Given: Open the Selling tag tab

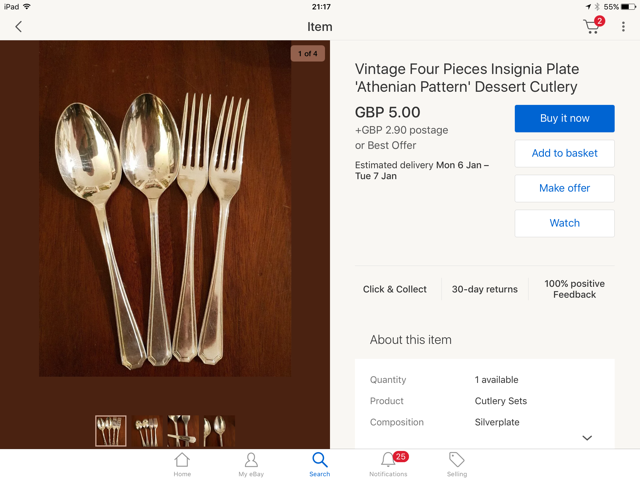Looking at the screenshot, I should point(456,464).
